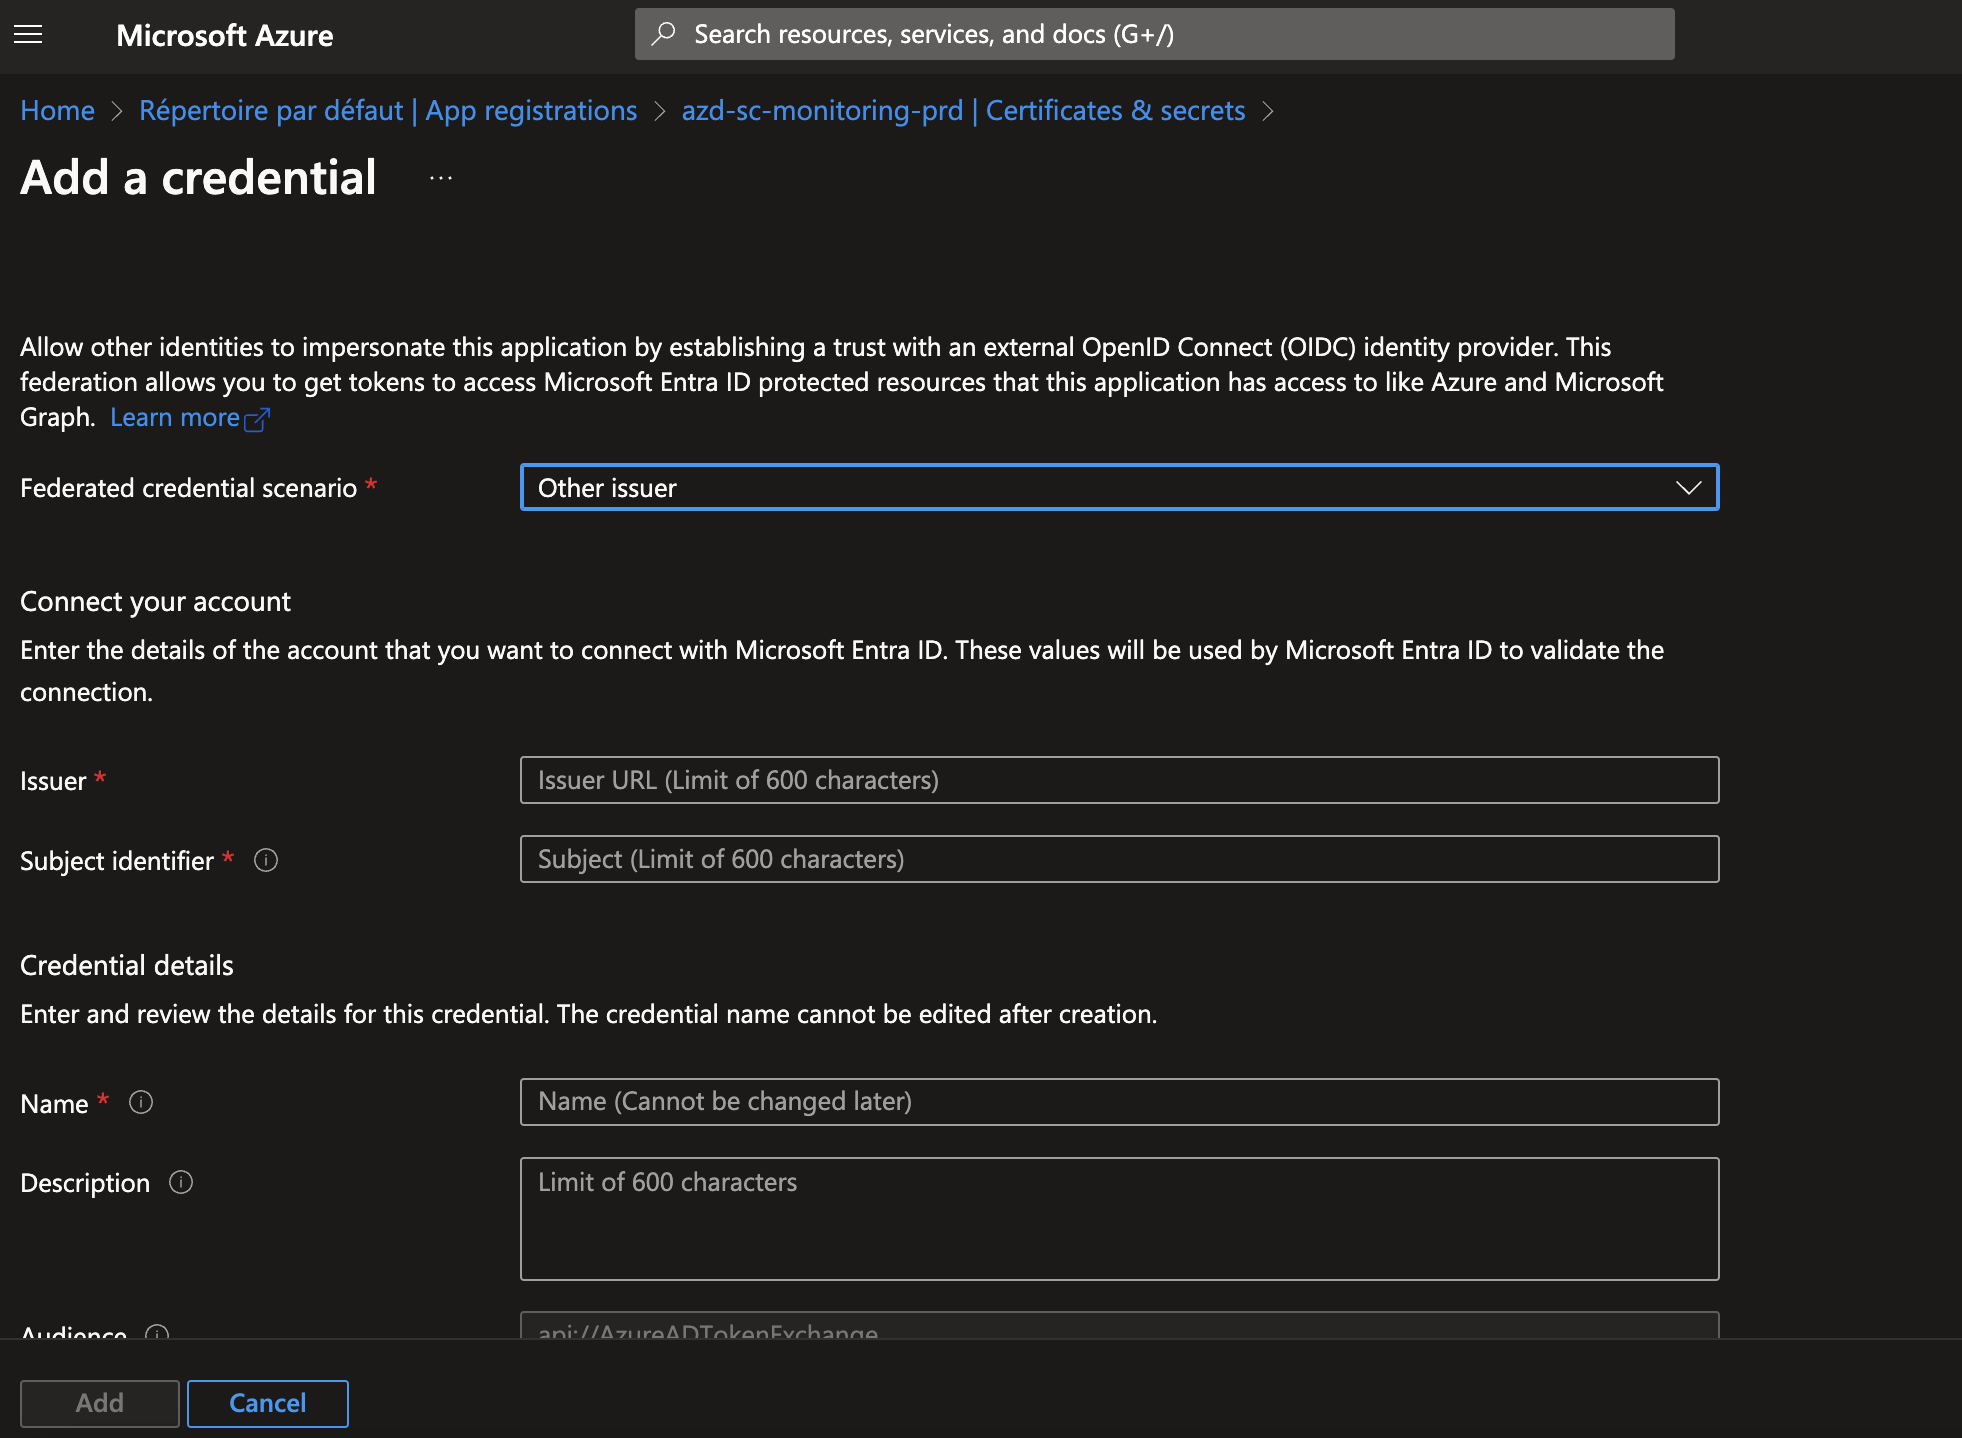Expand the Federated credential scenario dropdown arrow
This screenshot has width=1962, height=1438.
click(x=1688, y=488)
